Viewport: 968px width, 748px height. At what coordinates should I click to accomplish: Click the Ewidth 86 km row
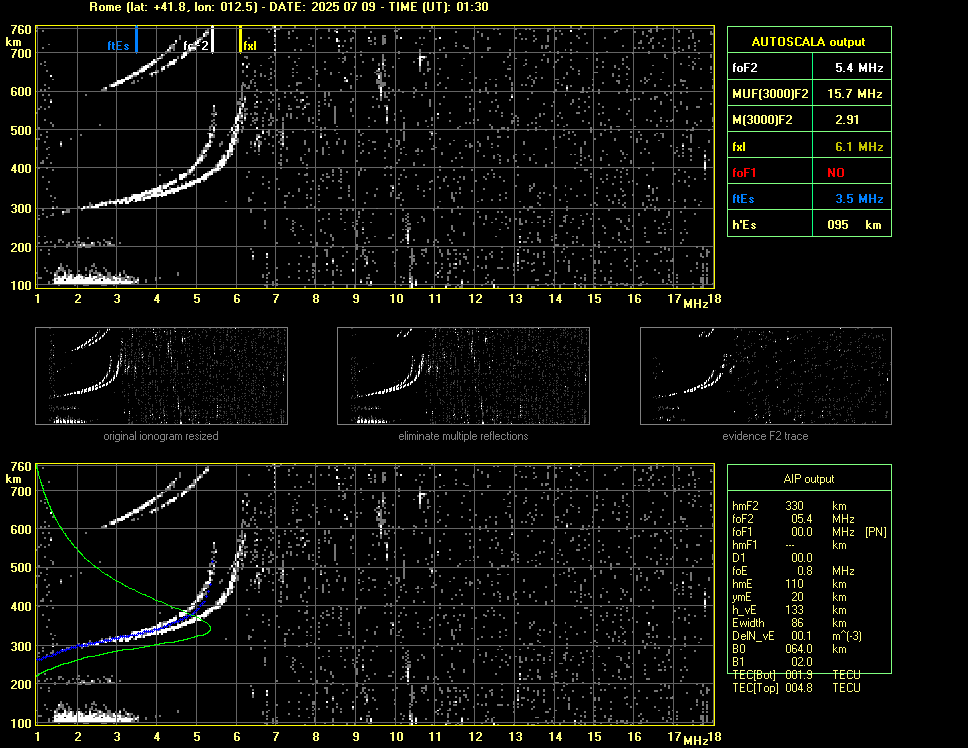tap(789, 623)
